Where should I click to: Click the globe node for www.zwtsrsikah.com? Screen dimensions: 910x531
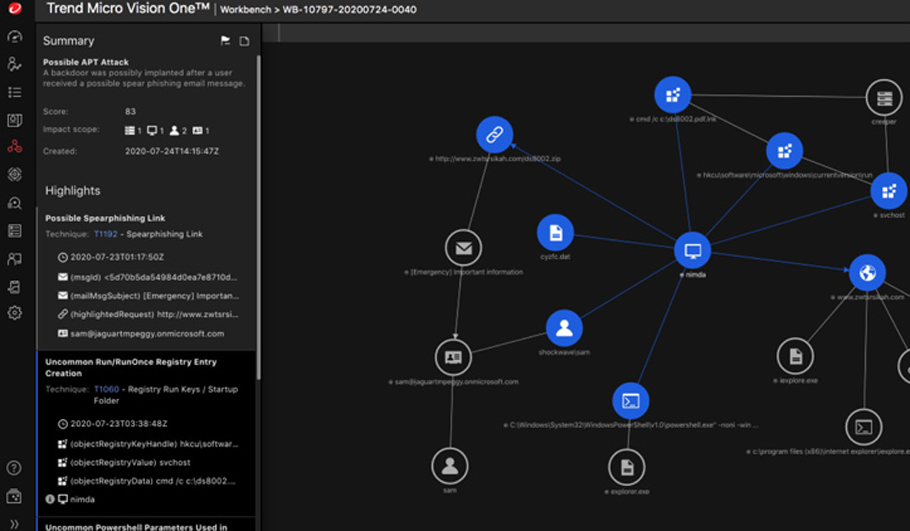[x=867, y=273]
